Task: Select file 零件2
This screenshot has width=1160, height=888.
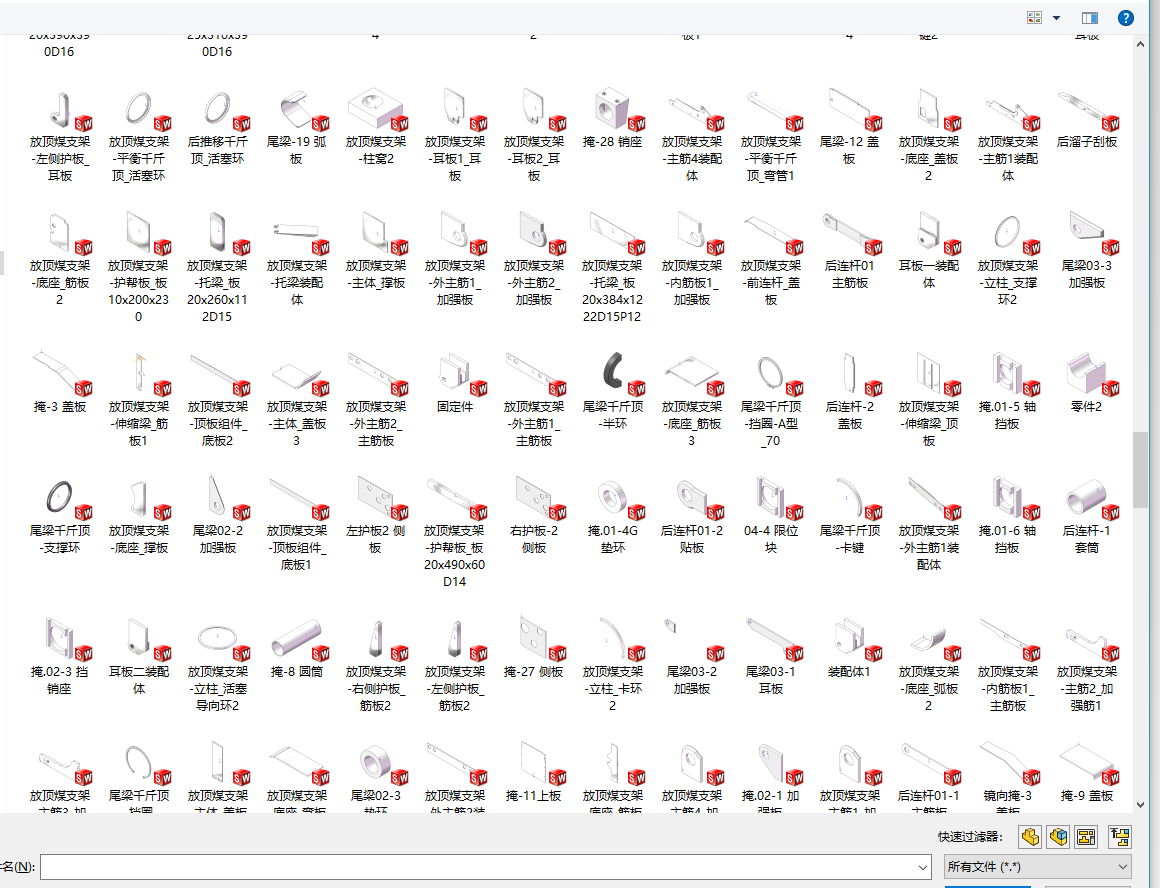Action: click(x=1086, y=383)
